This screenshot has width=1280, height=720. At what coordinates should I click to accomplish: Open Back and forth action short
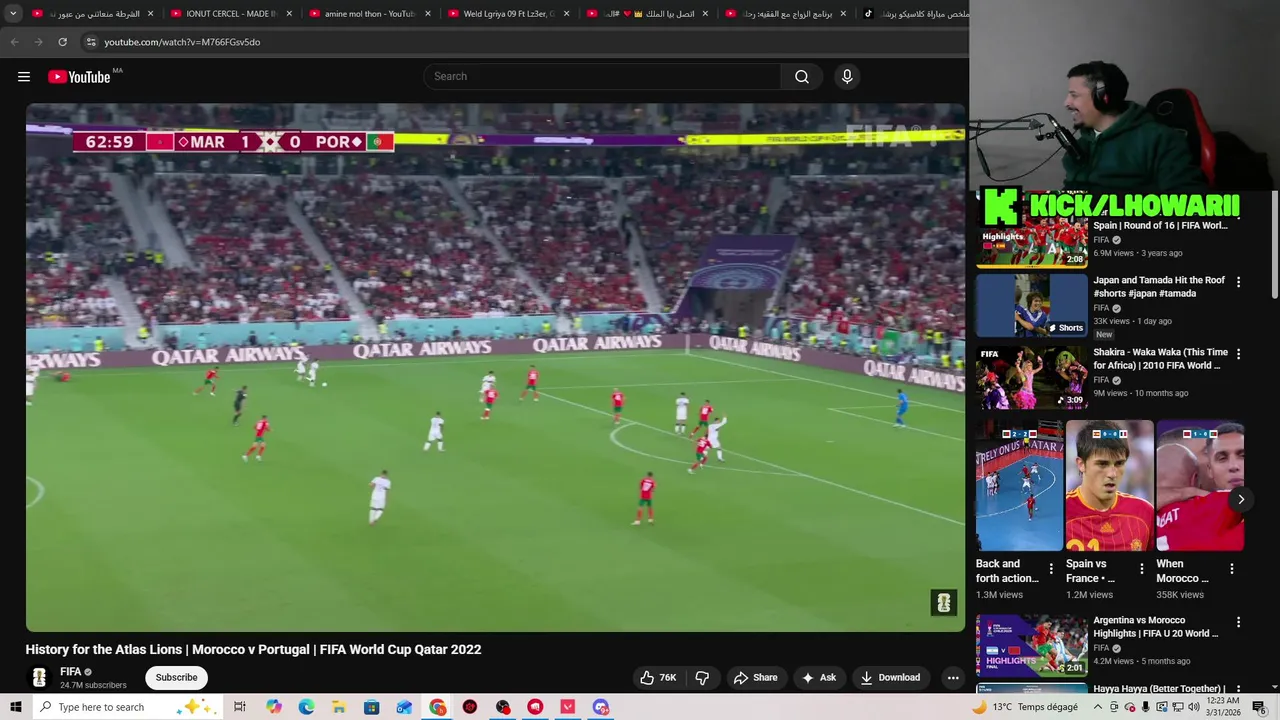[1019, 486]
